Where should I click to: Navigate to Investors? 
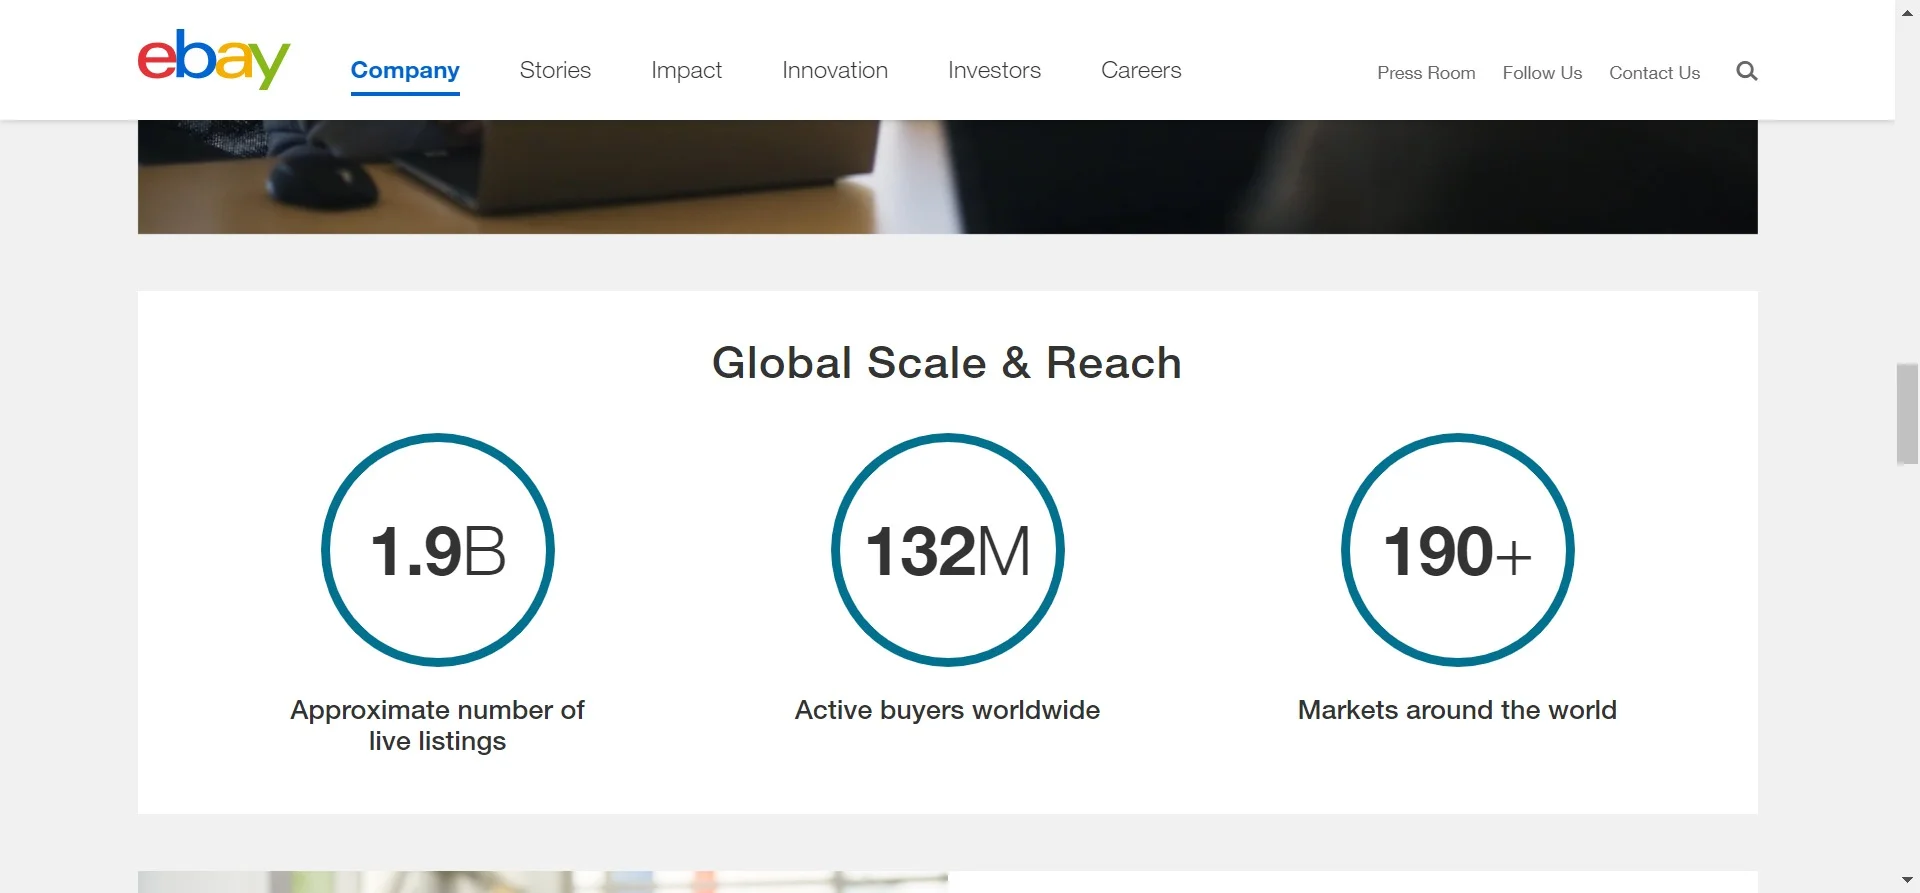(x=994, y=70)
